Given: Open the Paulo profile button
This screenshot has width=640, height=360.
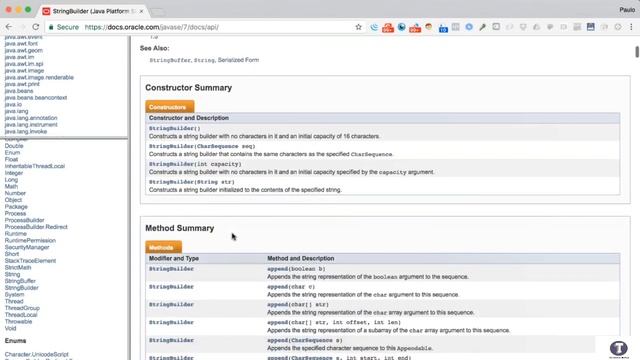Looking at the screenshot, I should click(x=627, y=9).
